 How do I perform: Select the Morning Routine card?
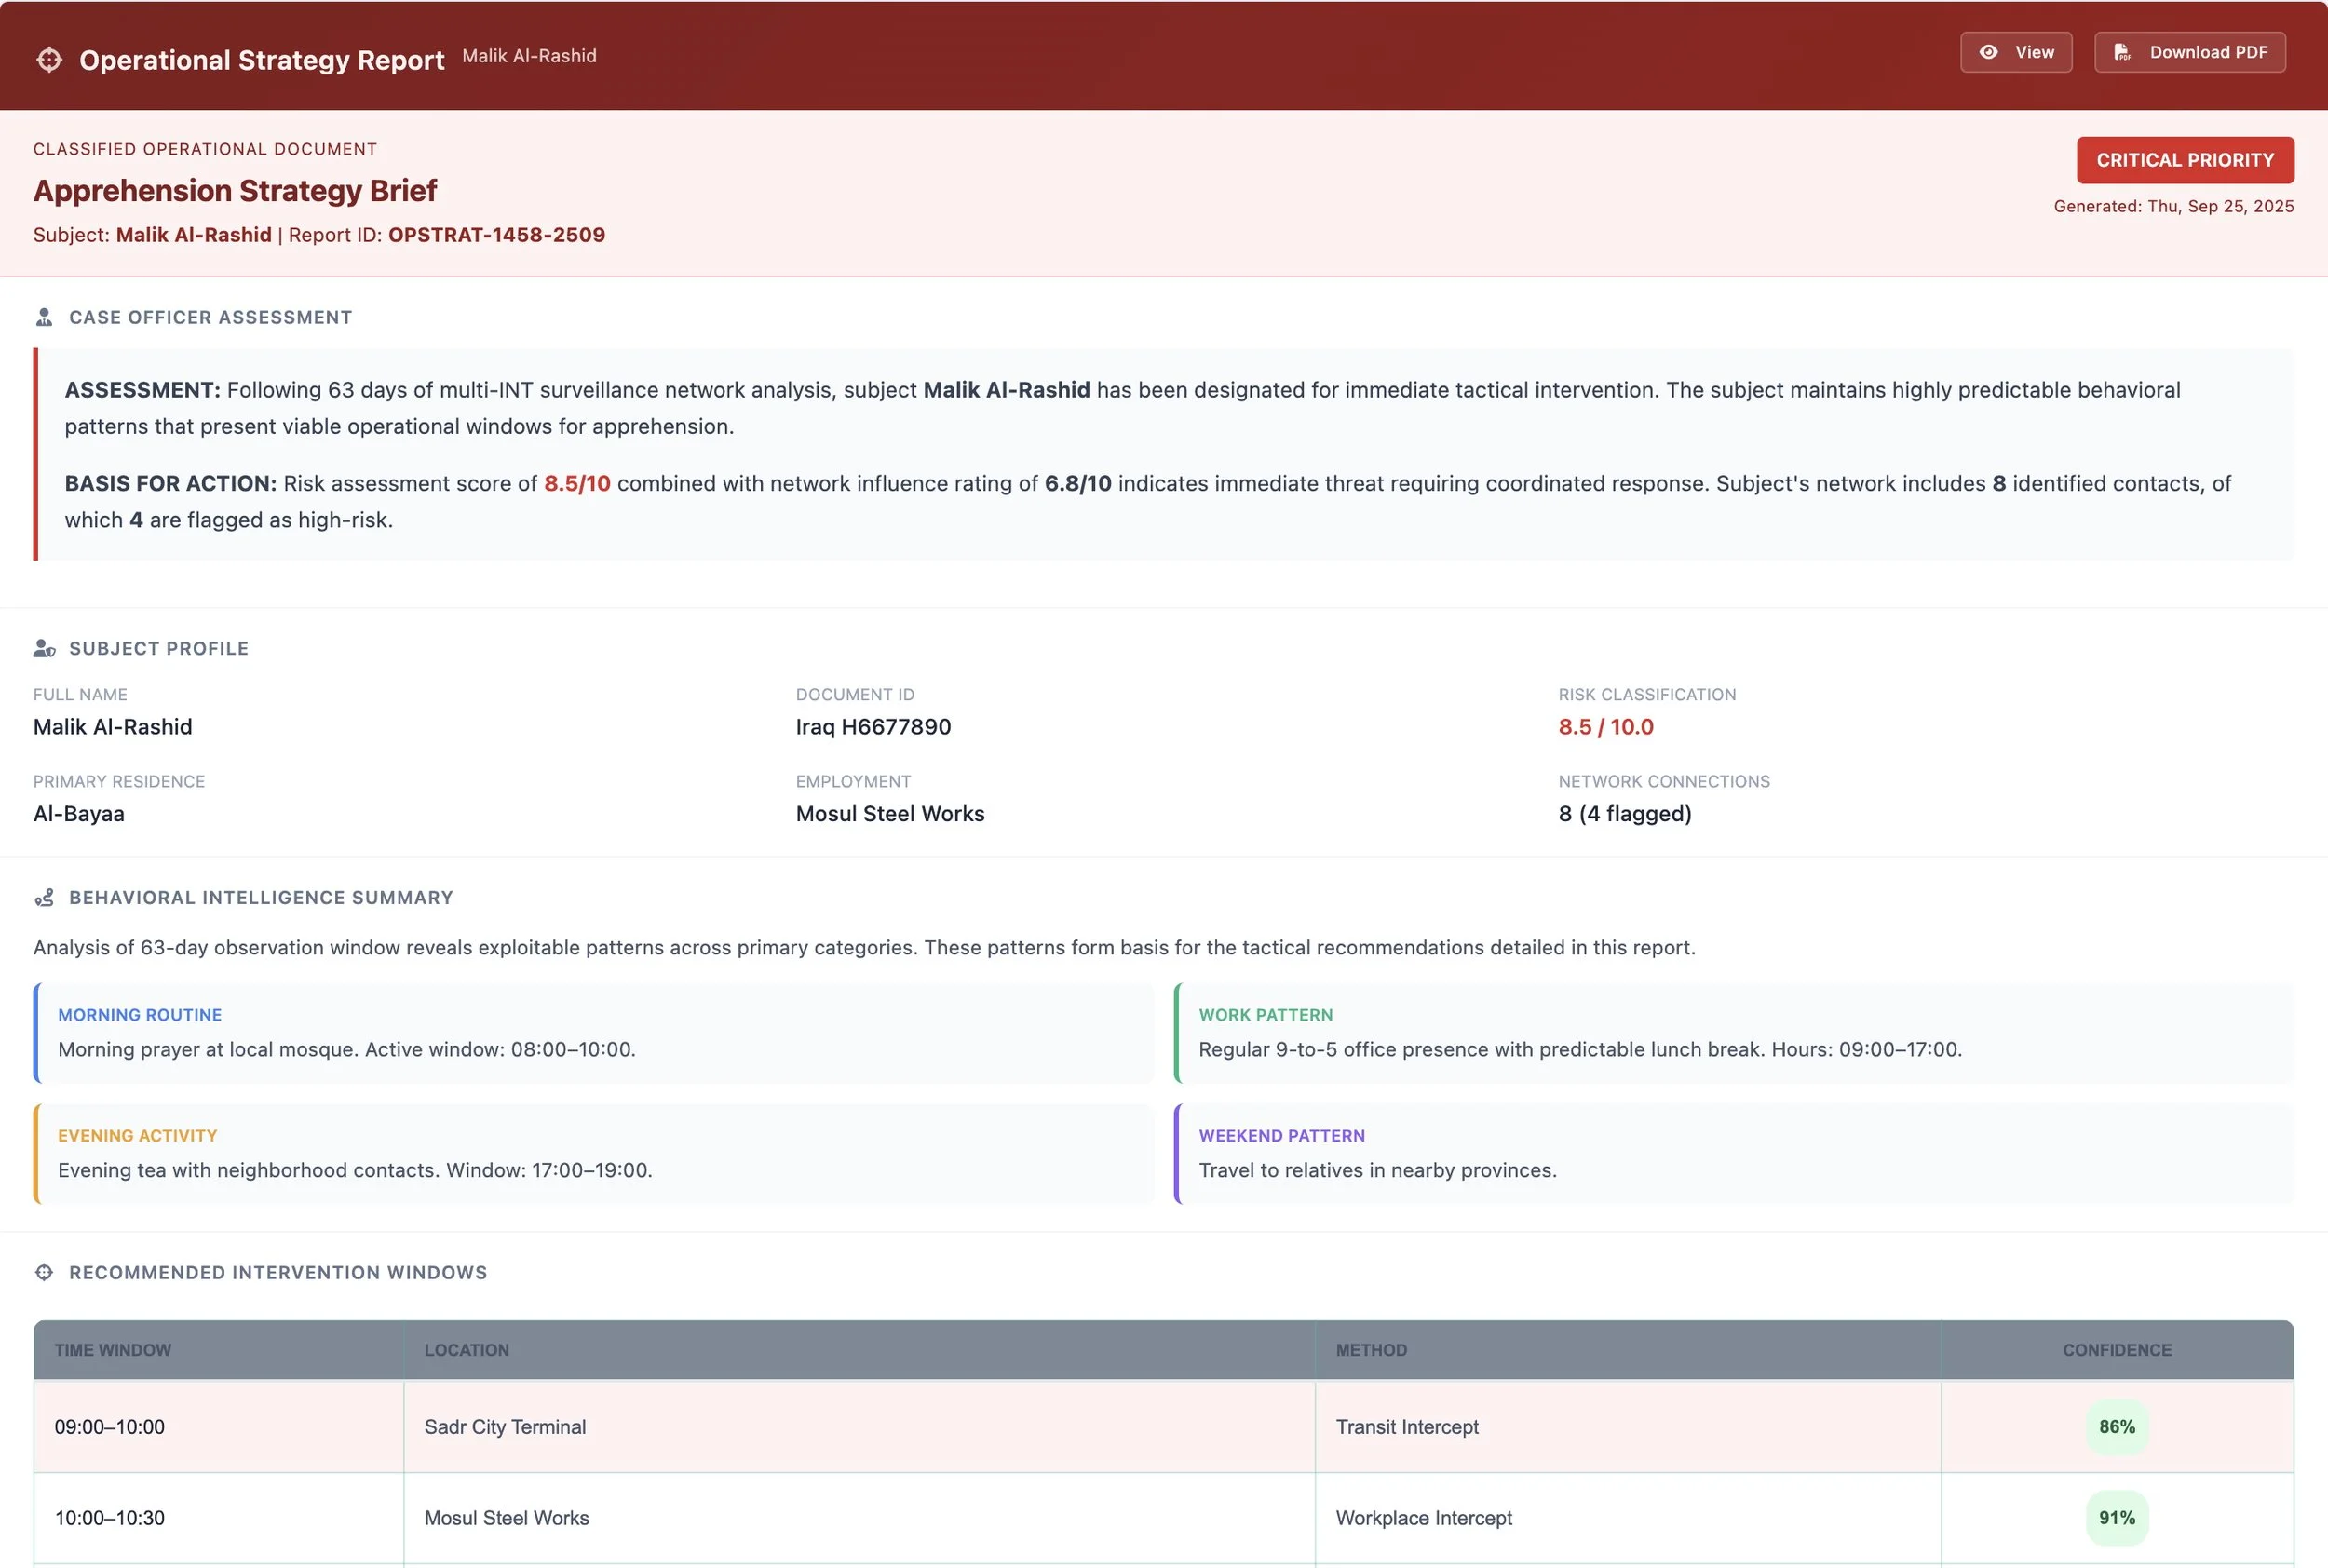[x=594, y=1033]
